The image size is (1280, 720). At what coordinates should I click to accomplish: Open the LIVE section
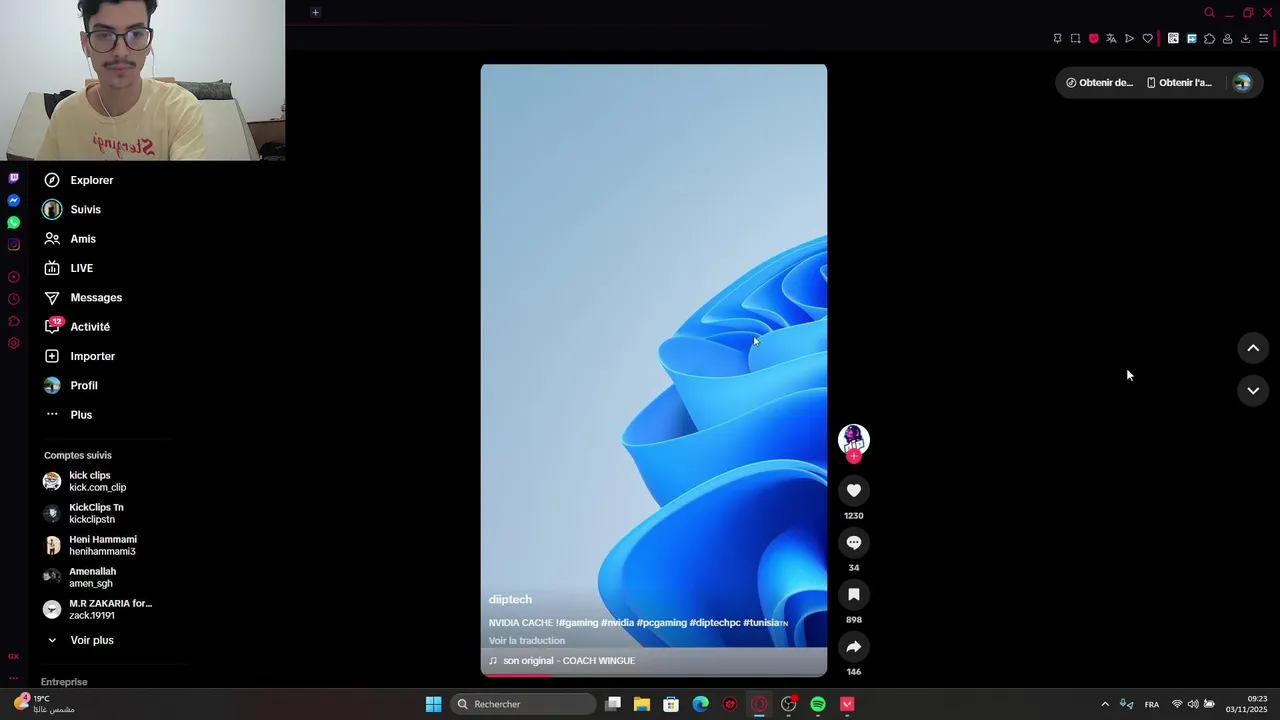(68, 268)
